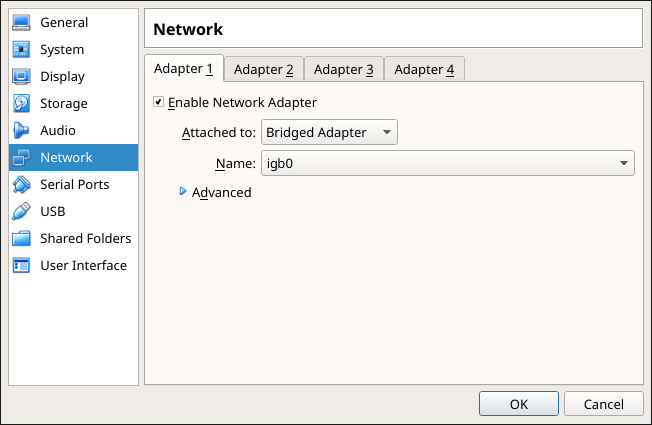Select the User Interface icon
The height and width of the screenshot is (425, 652).
point(22,266)
